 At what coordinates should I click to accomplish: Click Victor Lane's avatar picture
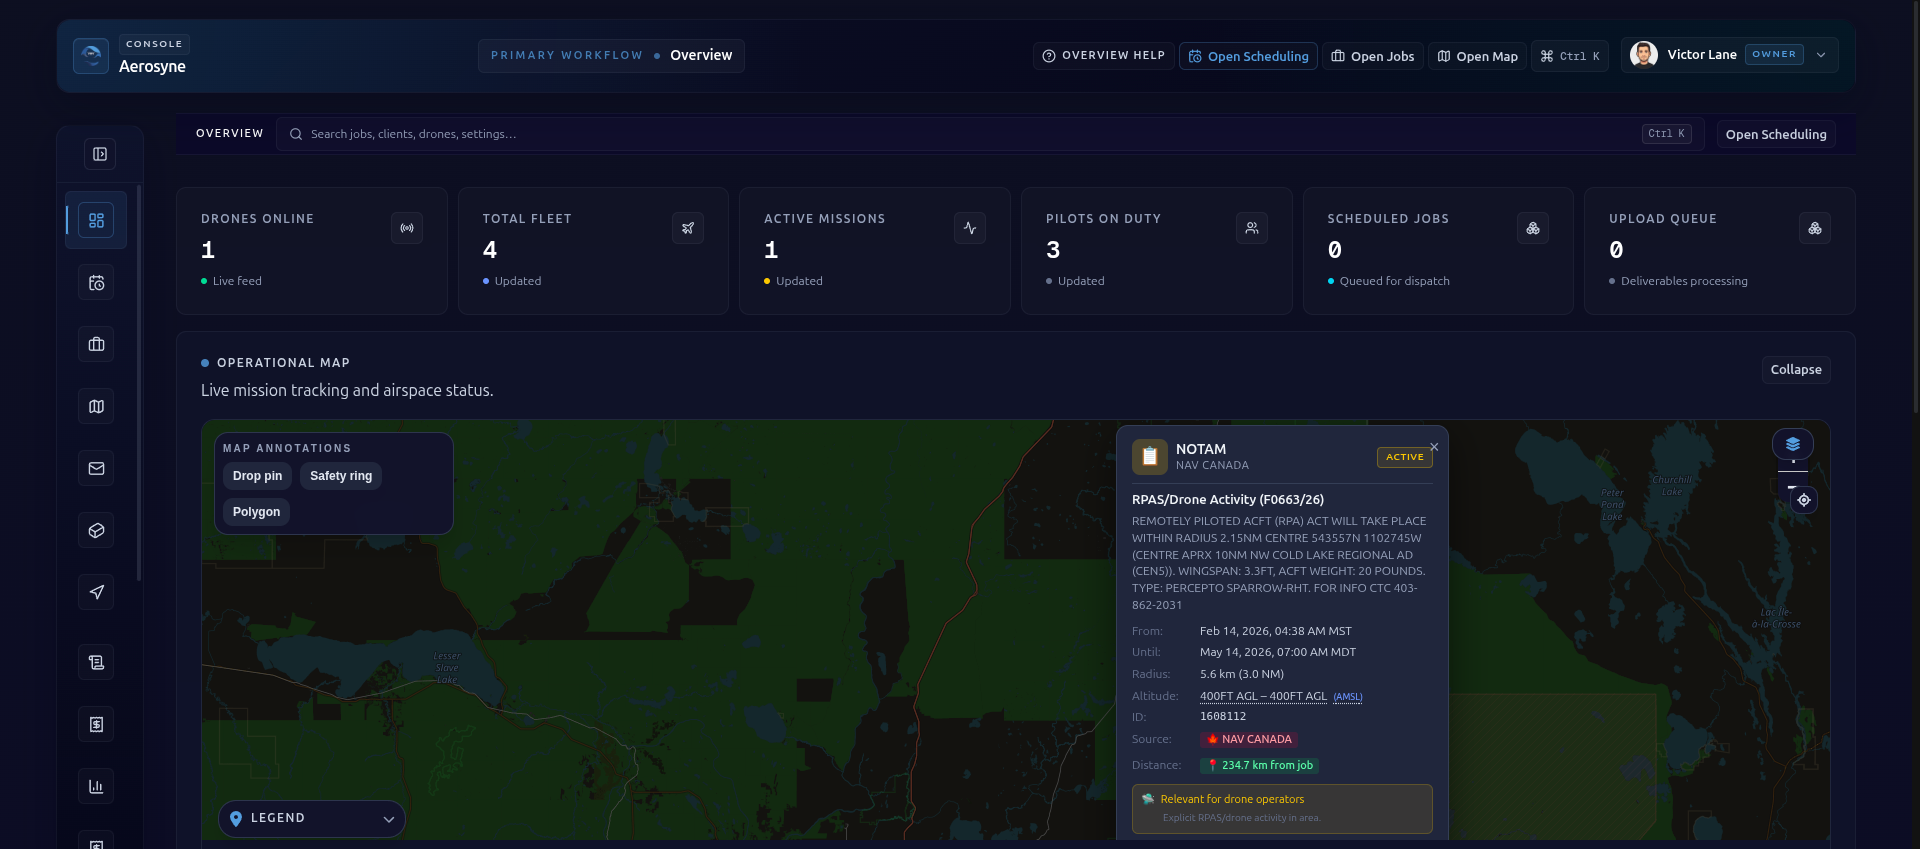click(1644, 55)
